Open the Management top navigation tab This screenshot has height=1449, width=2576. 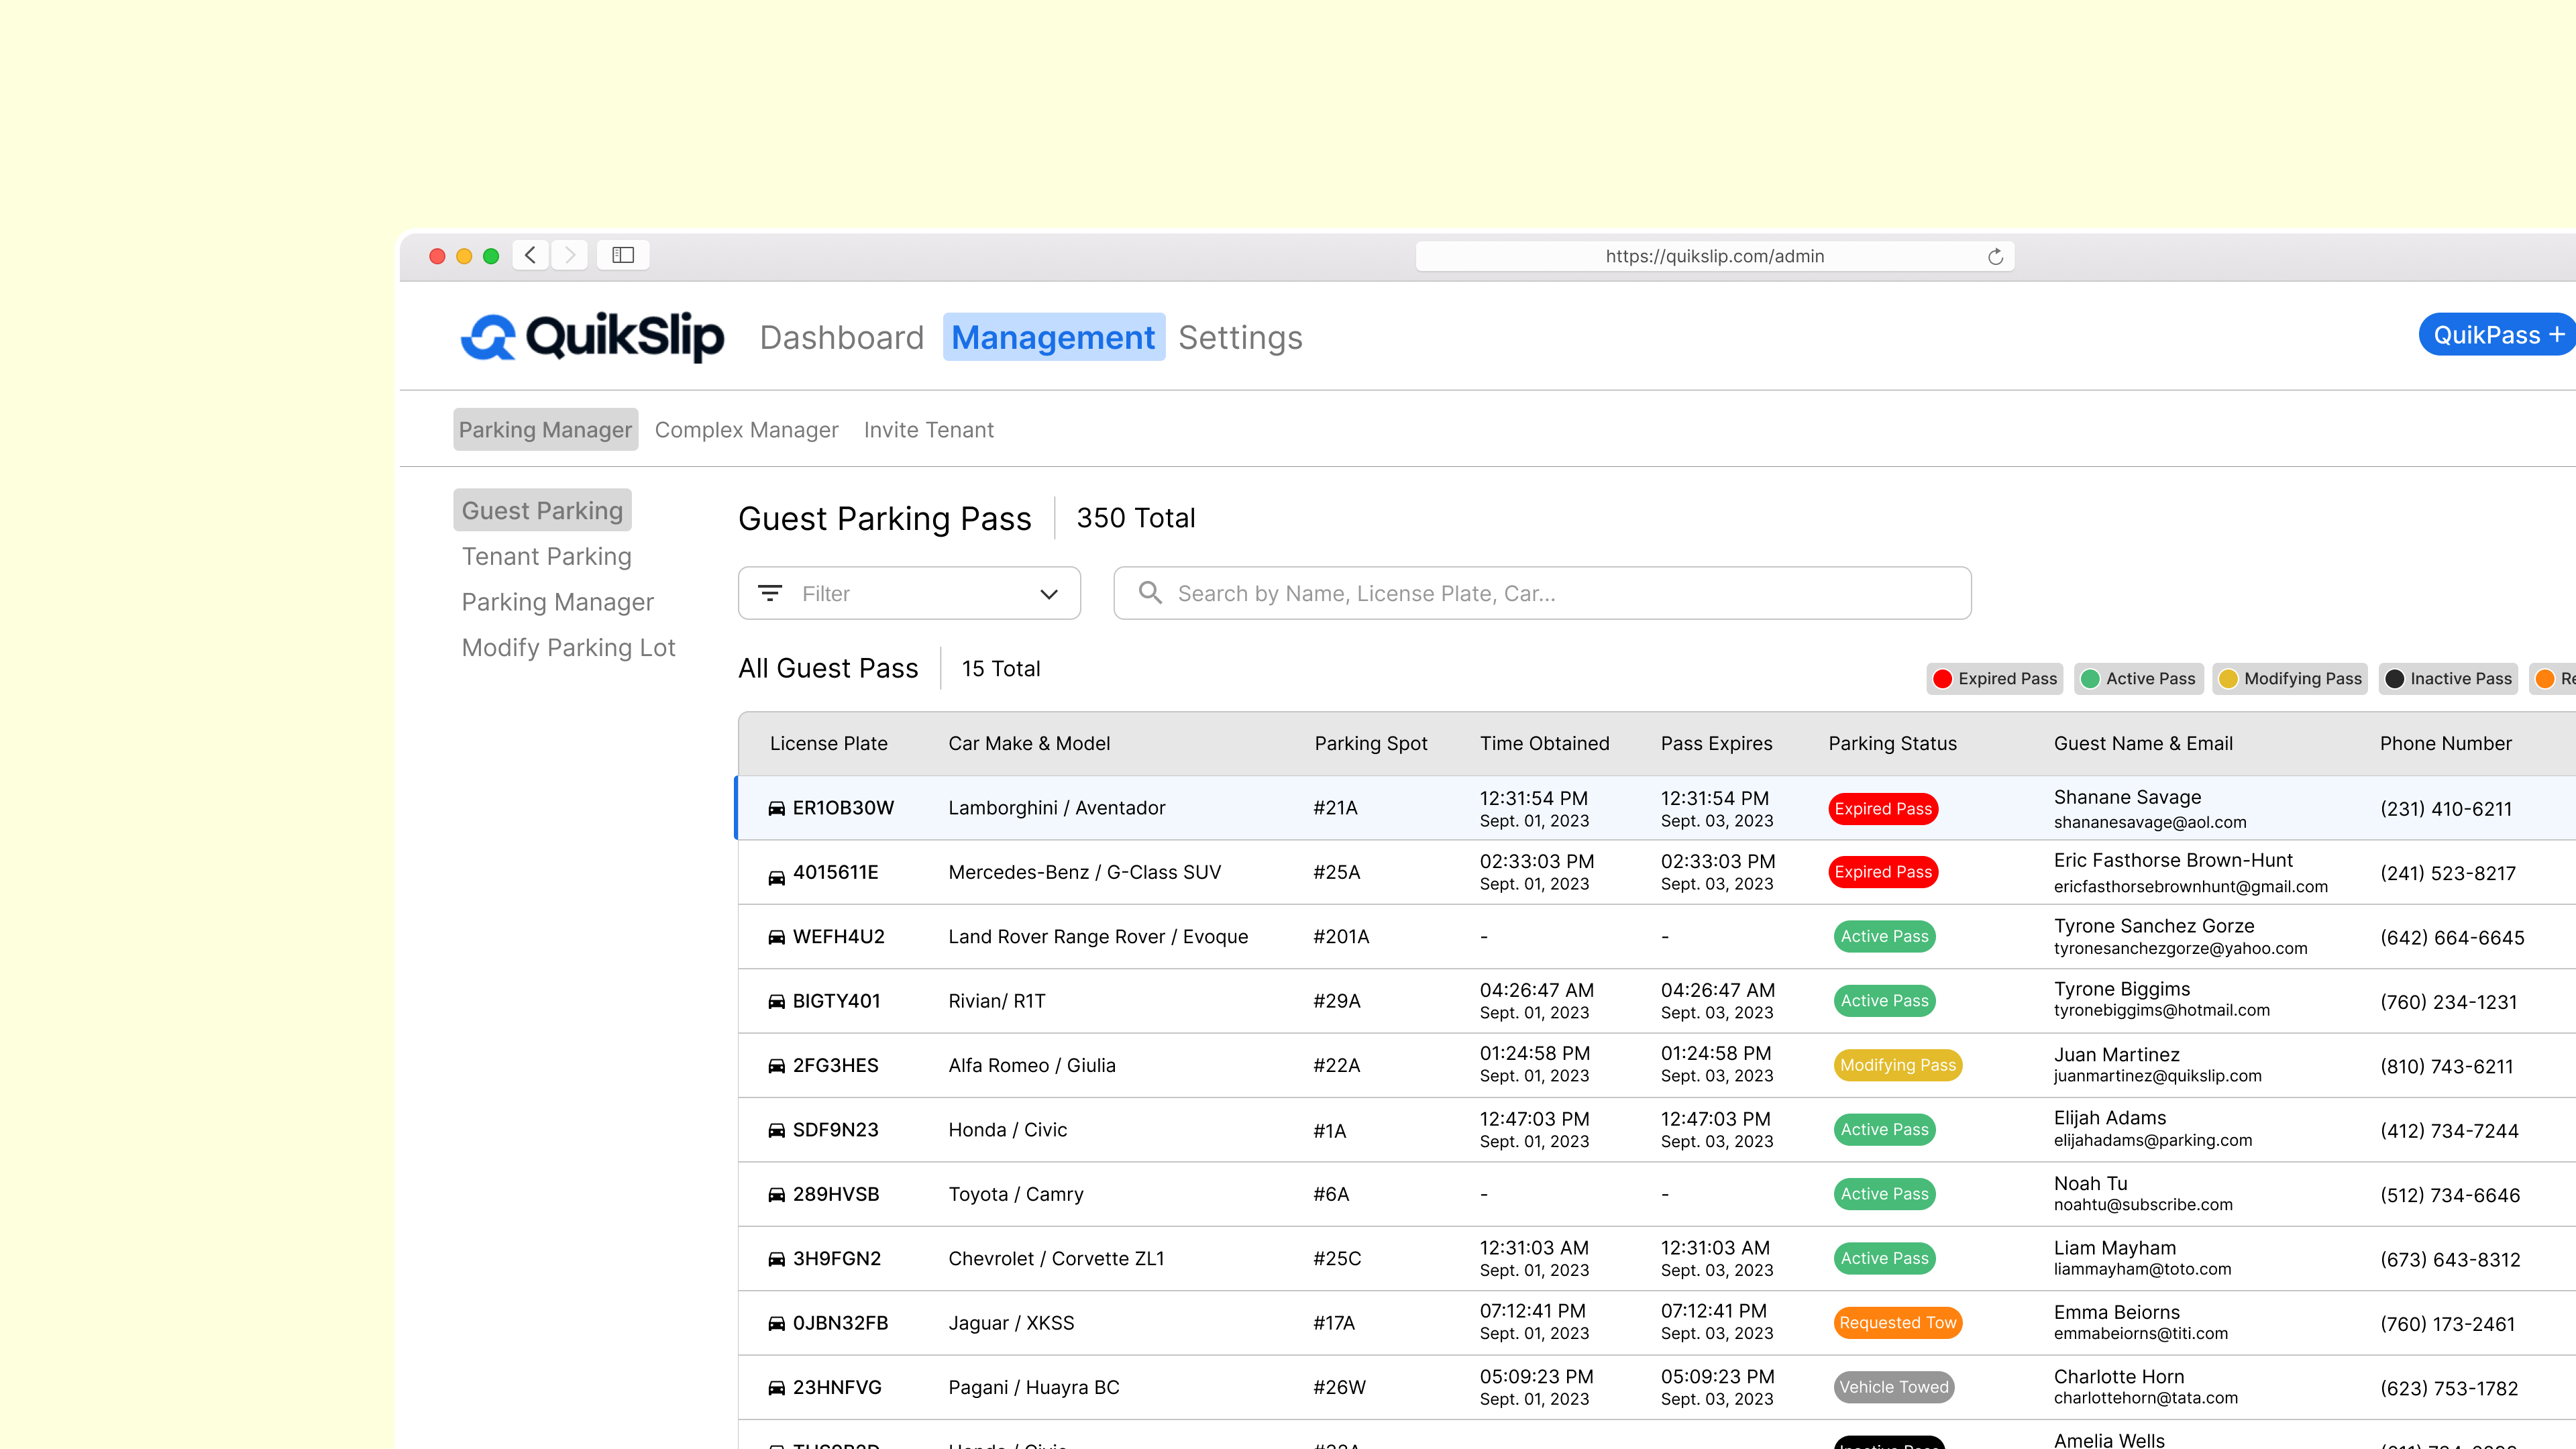pos(1053,338)
